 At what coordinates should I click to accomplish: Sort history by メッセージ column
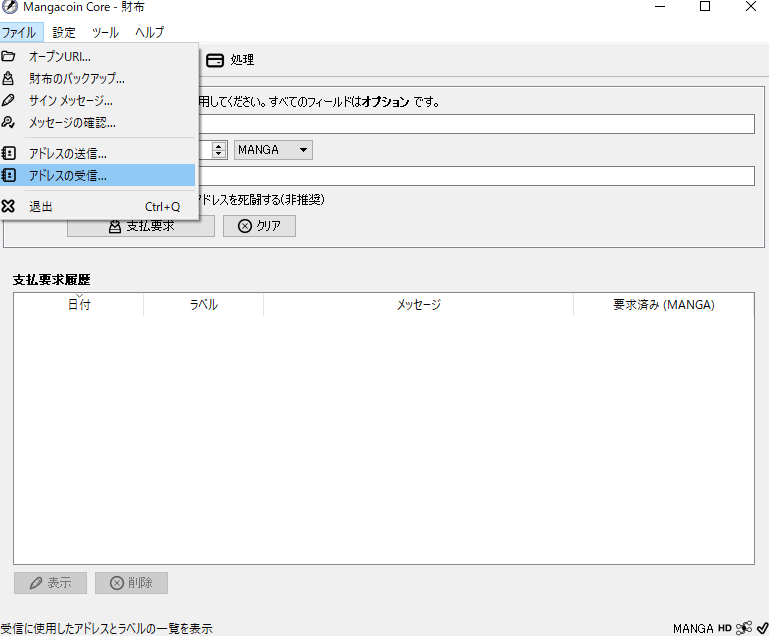pyautogui.click(x=418, y=305)
